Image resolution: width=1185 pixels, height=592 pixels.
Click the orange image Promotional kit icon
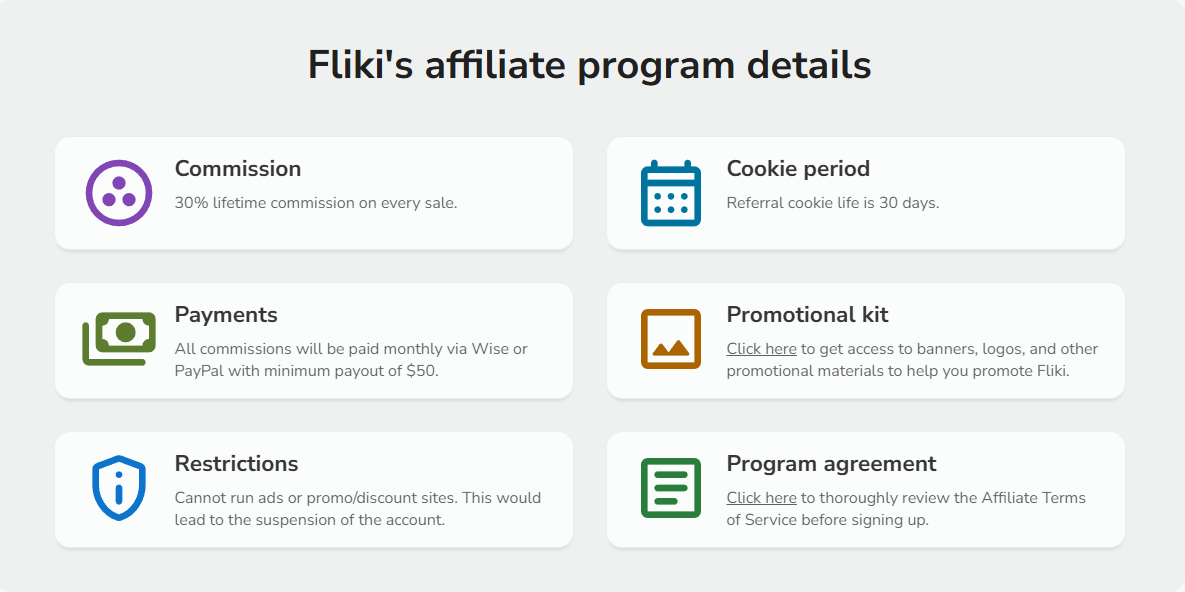(670, 339)
